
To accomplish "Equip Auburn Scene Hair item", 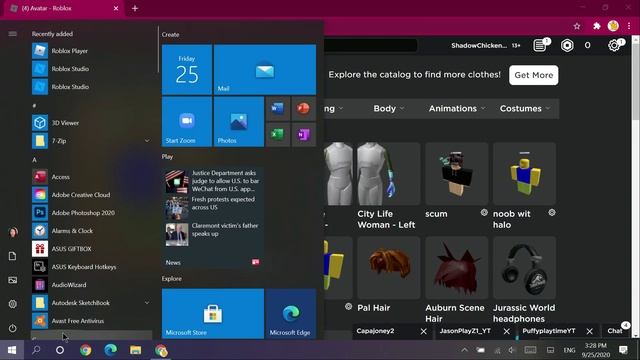I will [457, 268].
